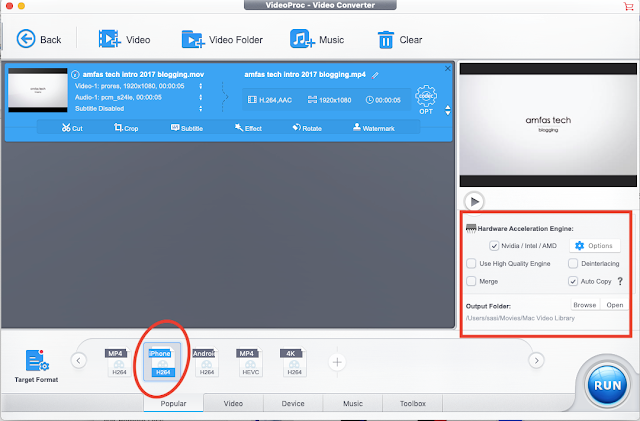
Task: Add a video with the Video button
Action: click(x=124, y=40)
